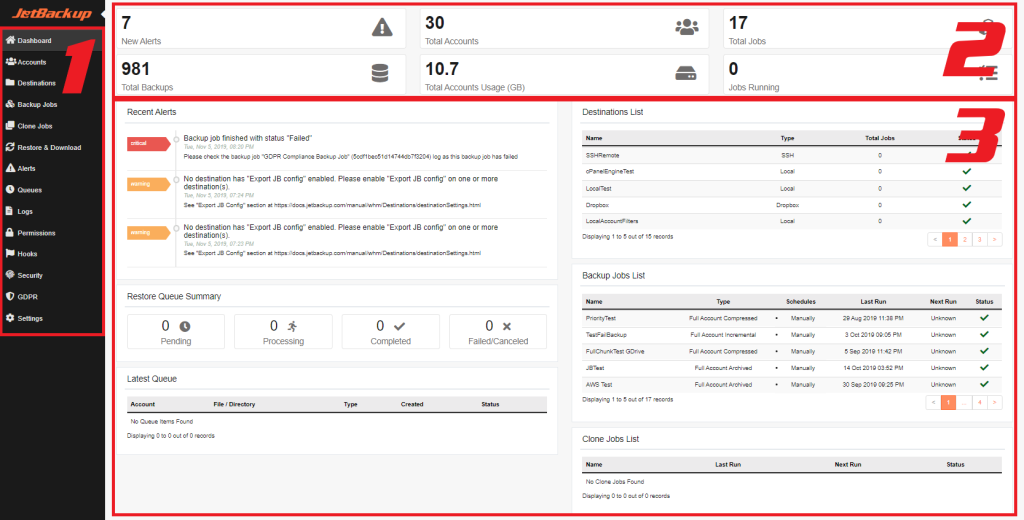Click the JetBackup logo
The image size is (1024, 520).
click(52, 13)
